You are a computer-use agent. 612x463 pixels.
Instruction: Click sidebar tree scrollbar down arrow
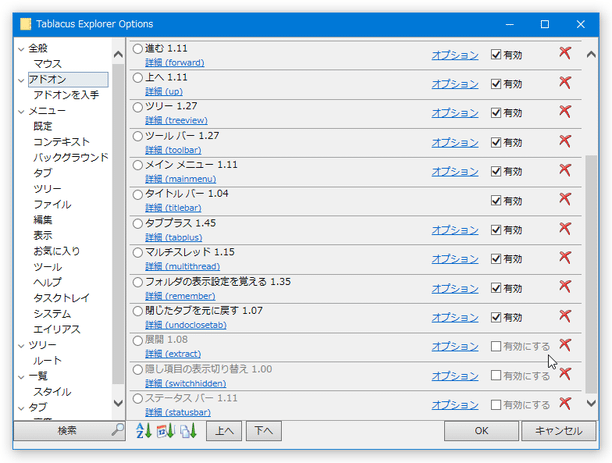click(118, 402)
